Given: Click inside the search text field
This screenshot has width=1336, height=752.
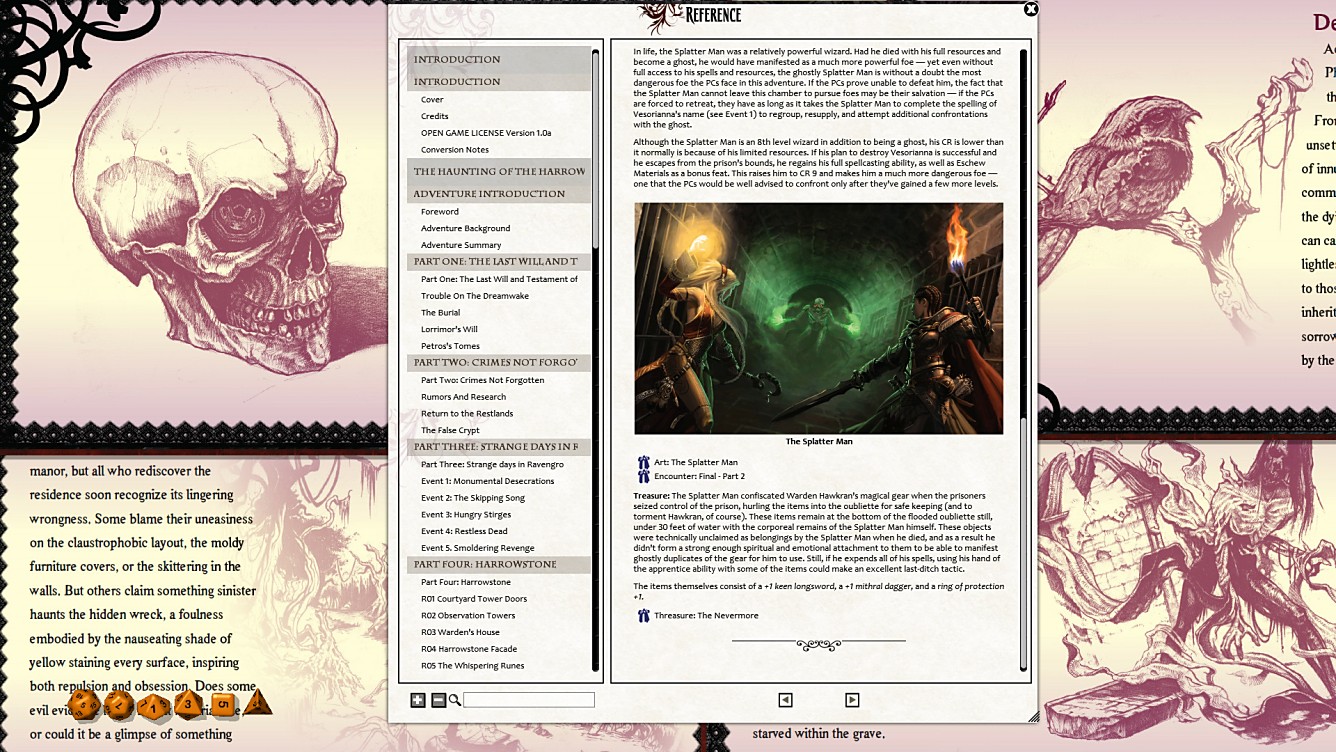Looking at the screenshot, I should coord(528,700).
